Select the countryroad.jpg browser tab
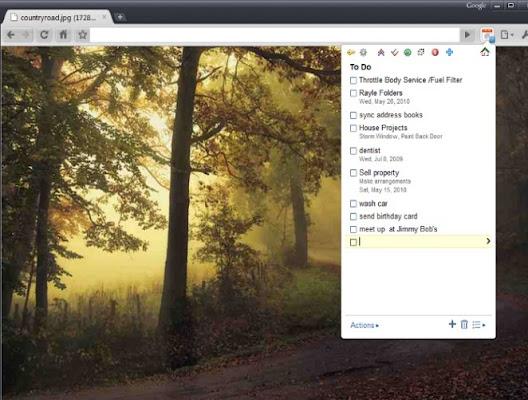The height and width of the screenshot is (400, 528). [57, 18]
